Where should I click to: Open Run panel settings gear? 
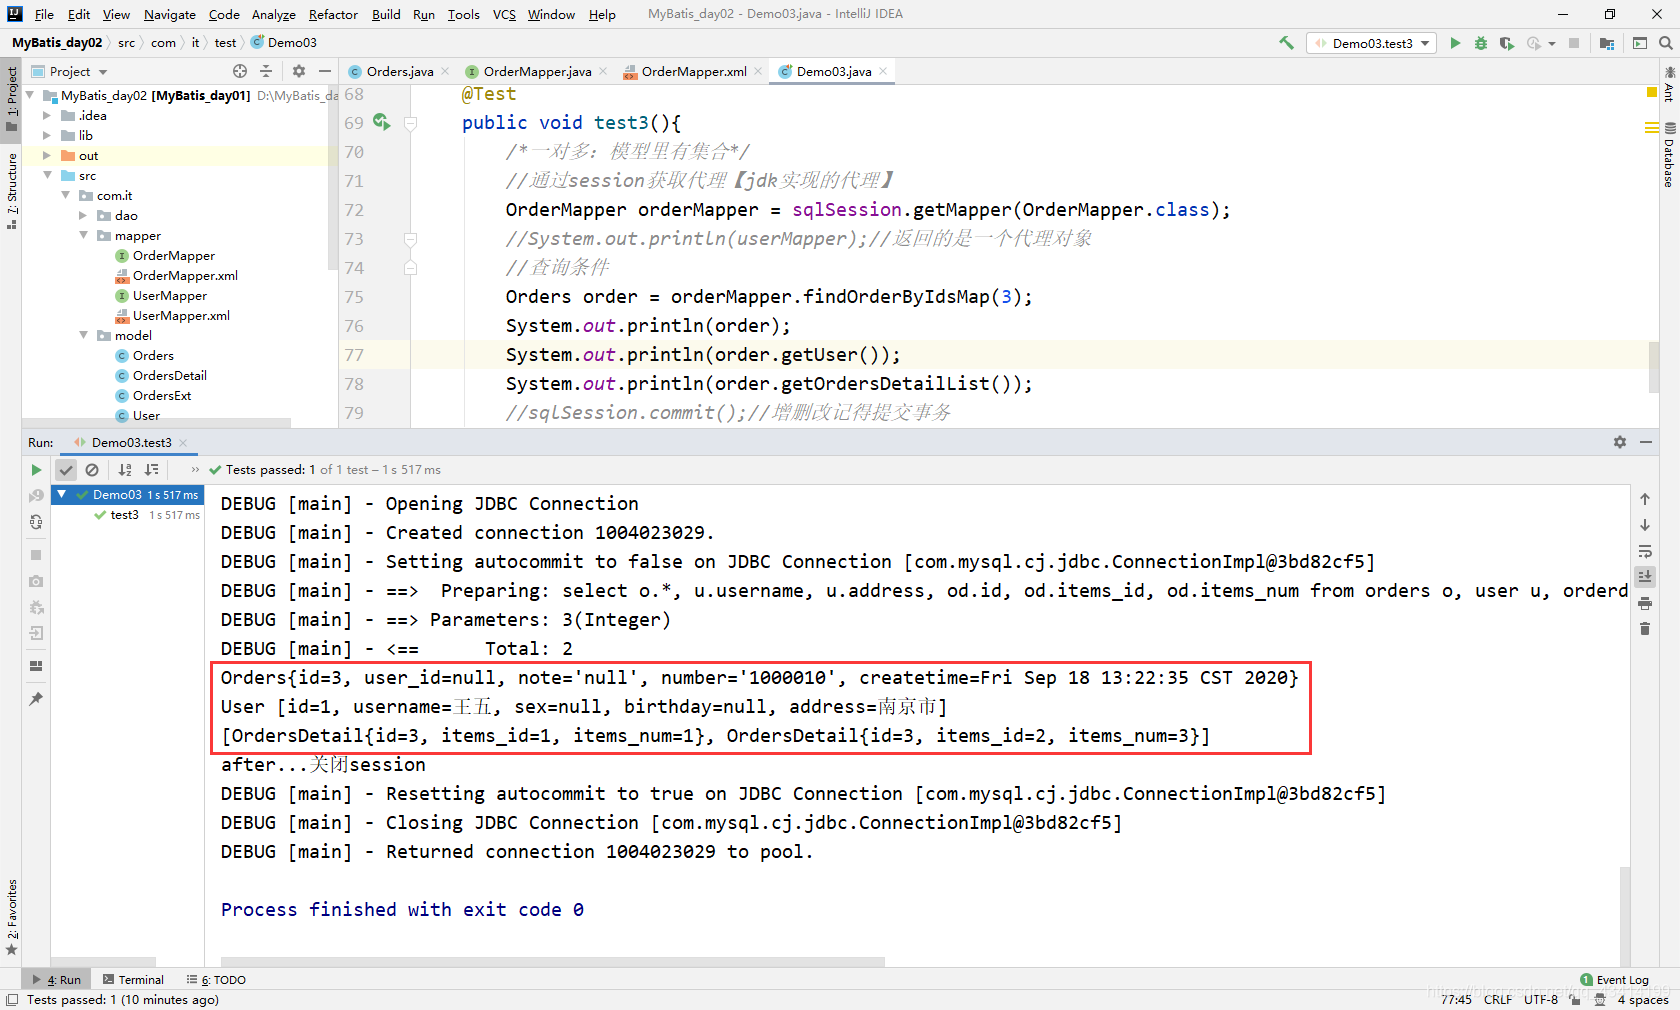pos(1620,442)
